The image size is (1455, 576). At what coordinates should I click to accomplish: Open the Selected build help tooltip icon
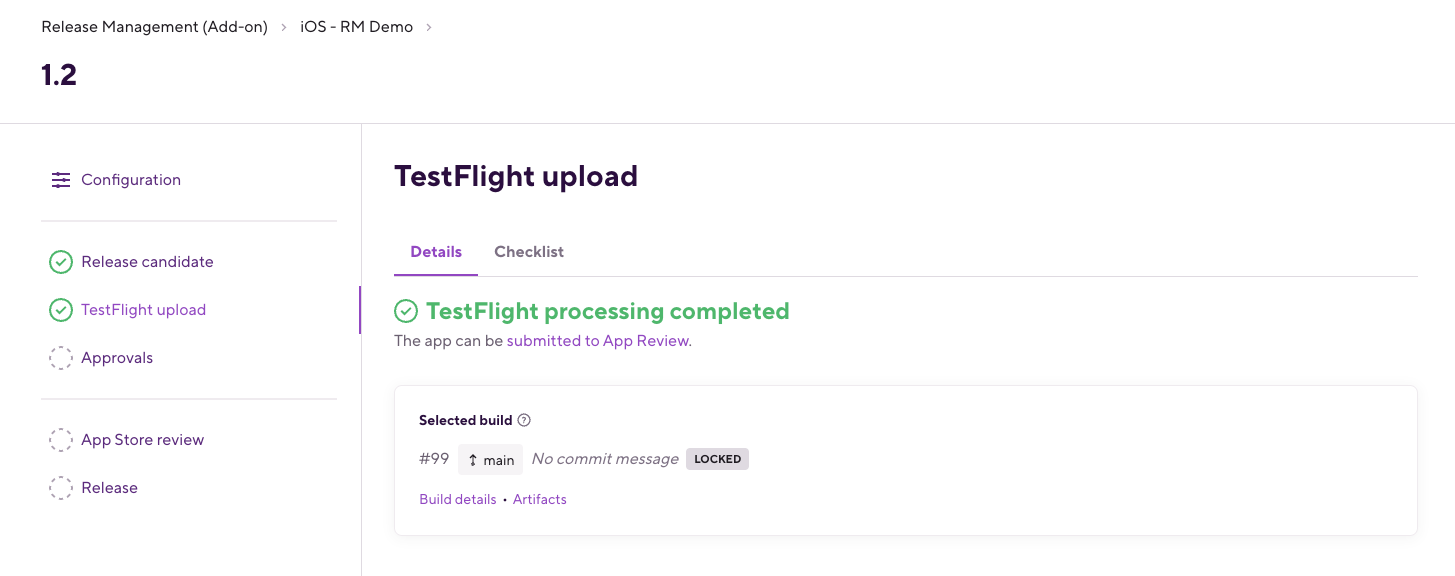point(524,420)
